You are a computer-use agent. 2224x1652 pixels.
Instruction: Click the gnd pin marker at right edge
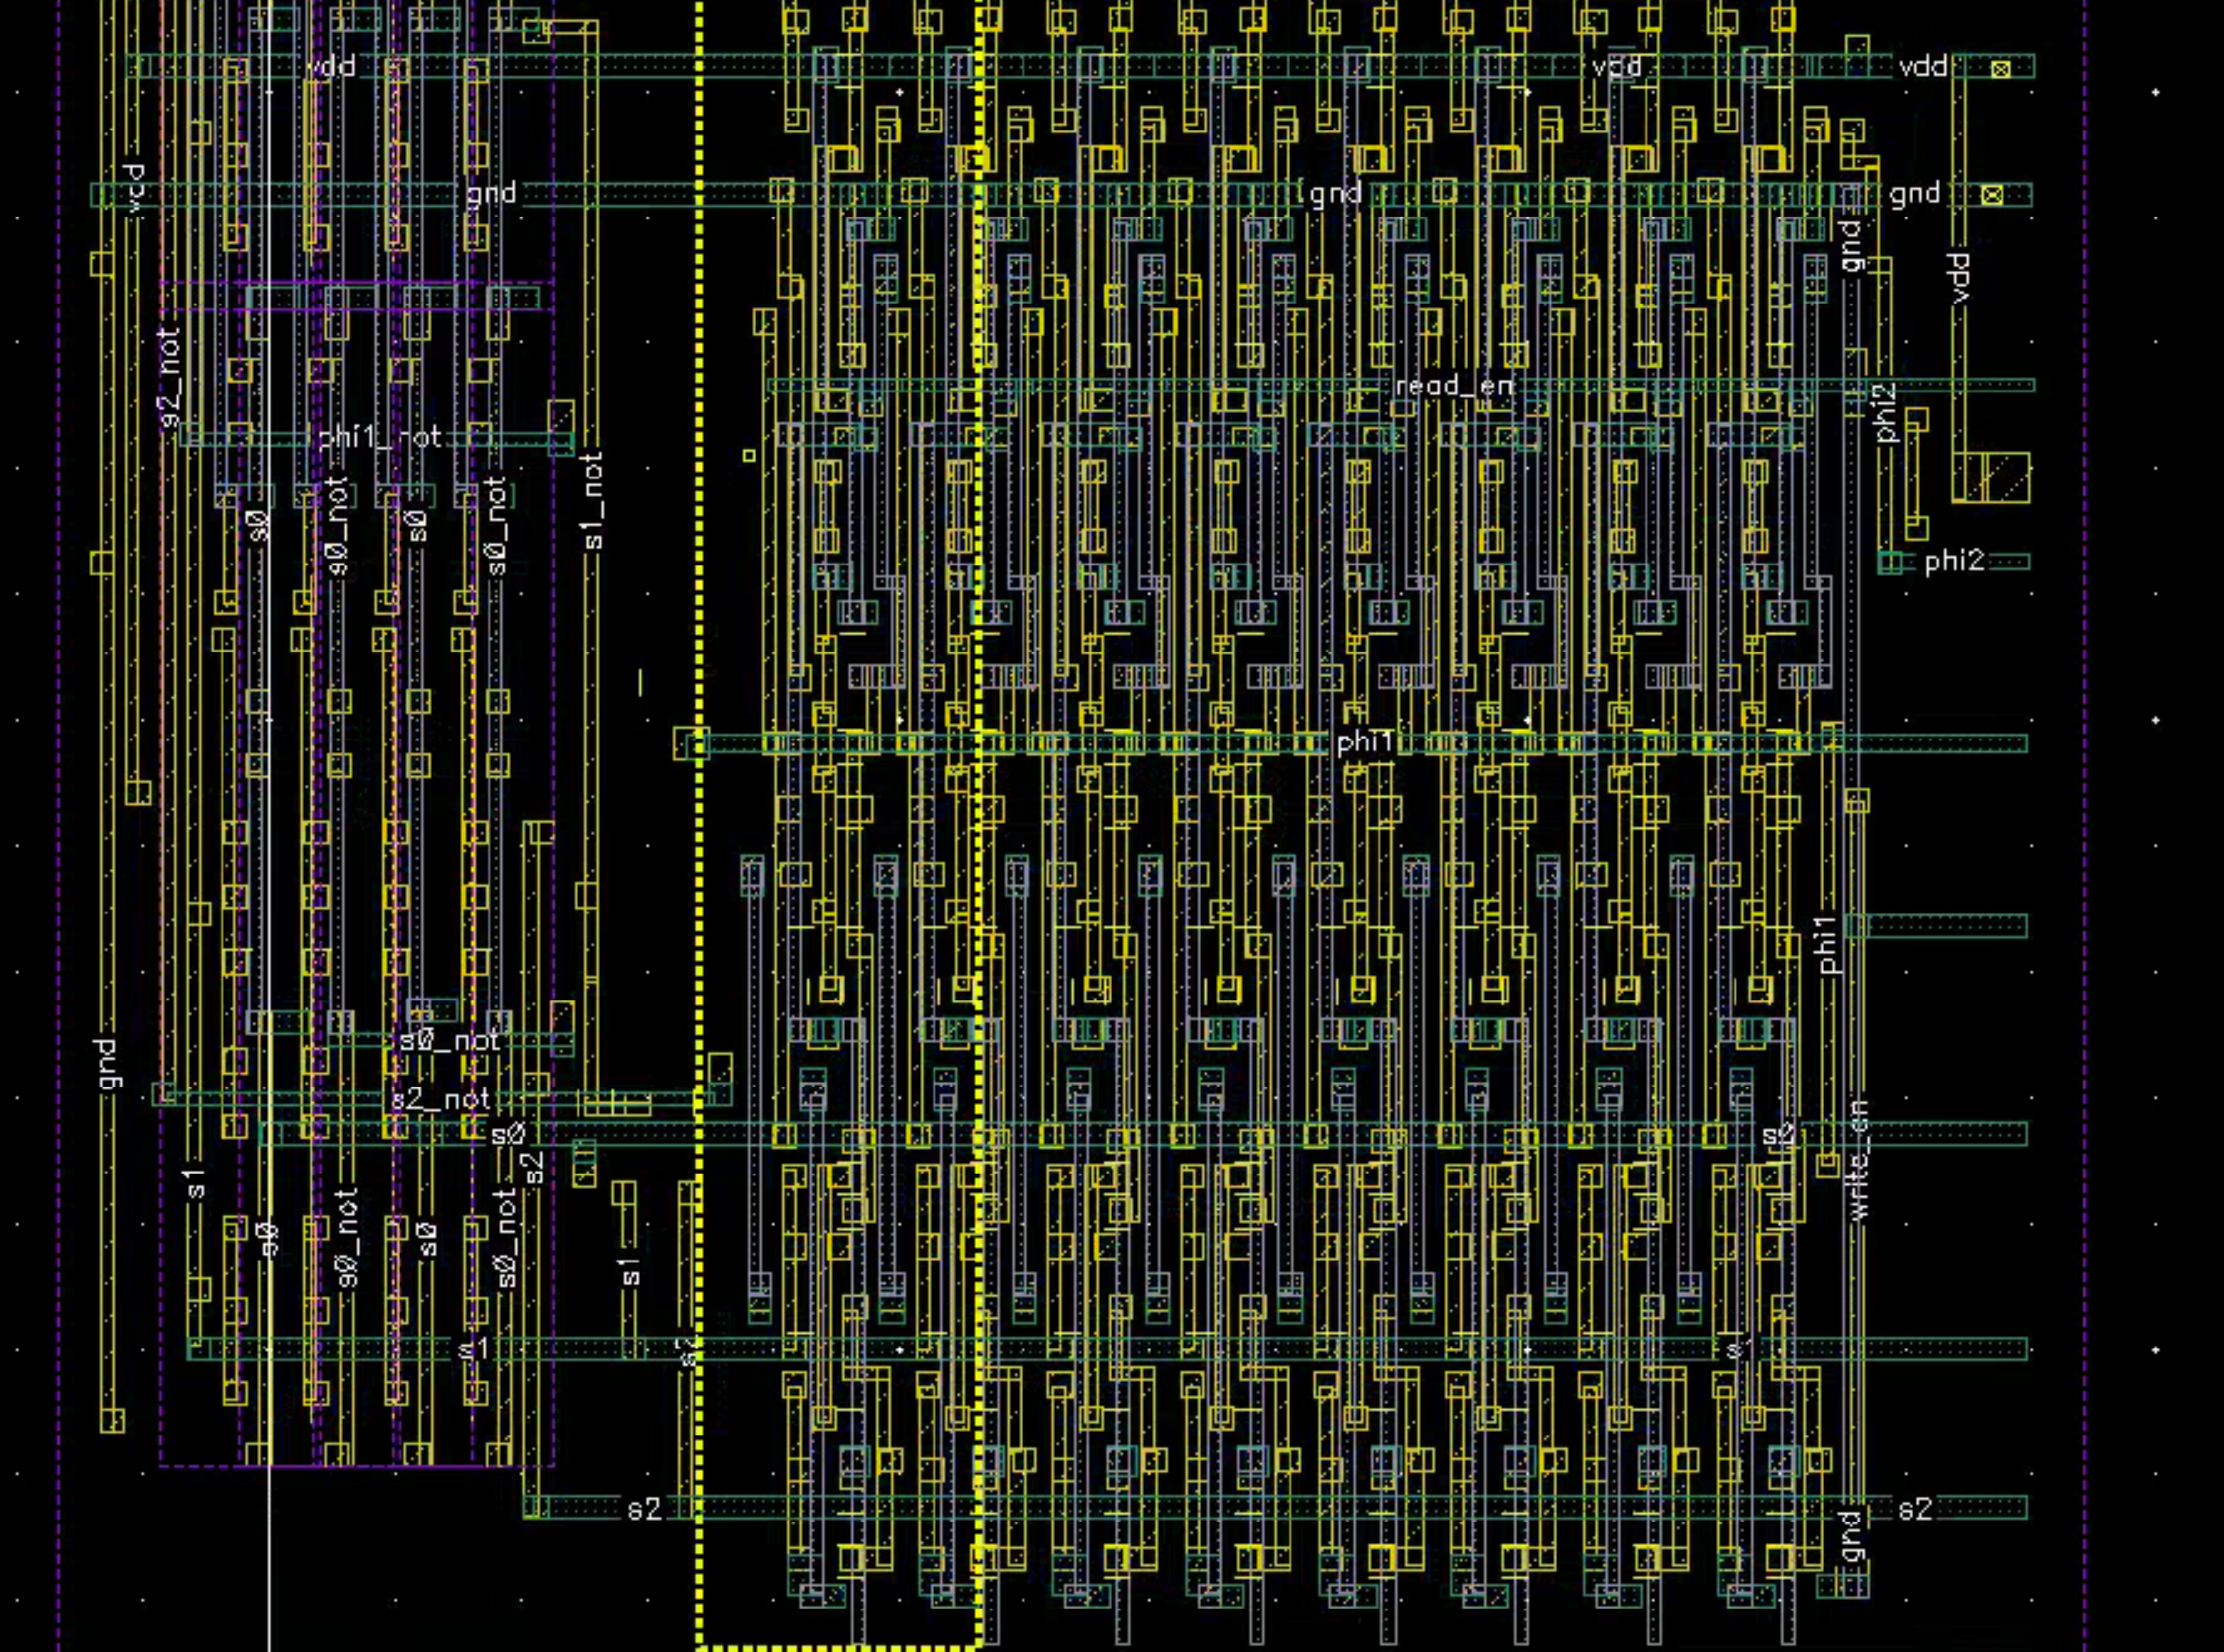1992,195
